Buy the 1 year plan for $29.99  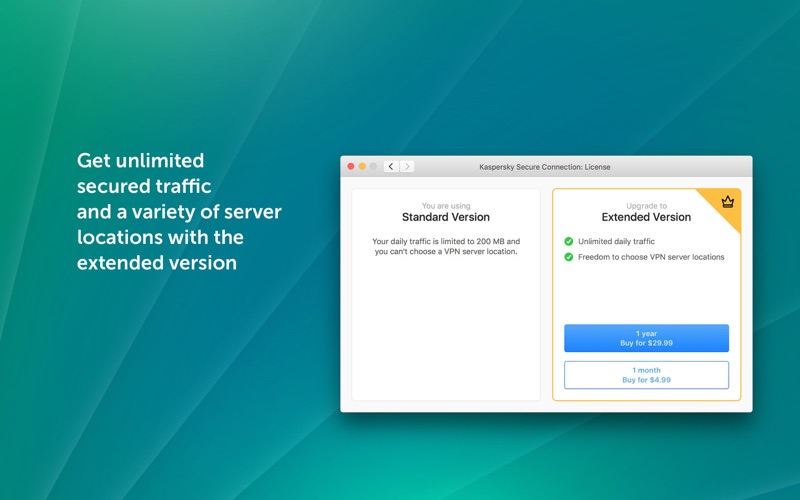pos(646,338)
